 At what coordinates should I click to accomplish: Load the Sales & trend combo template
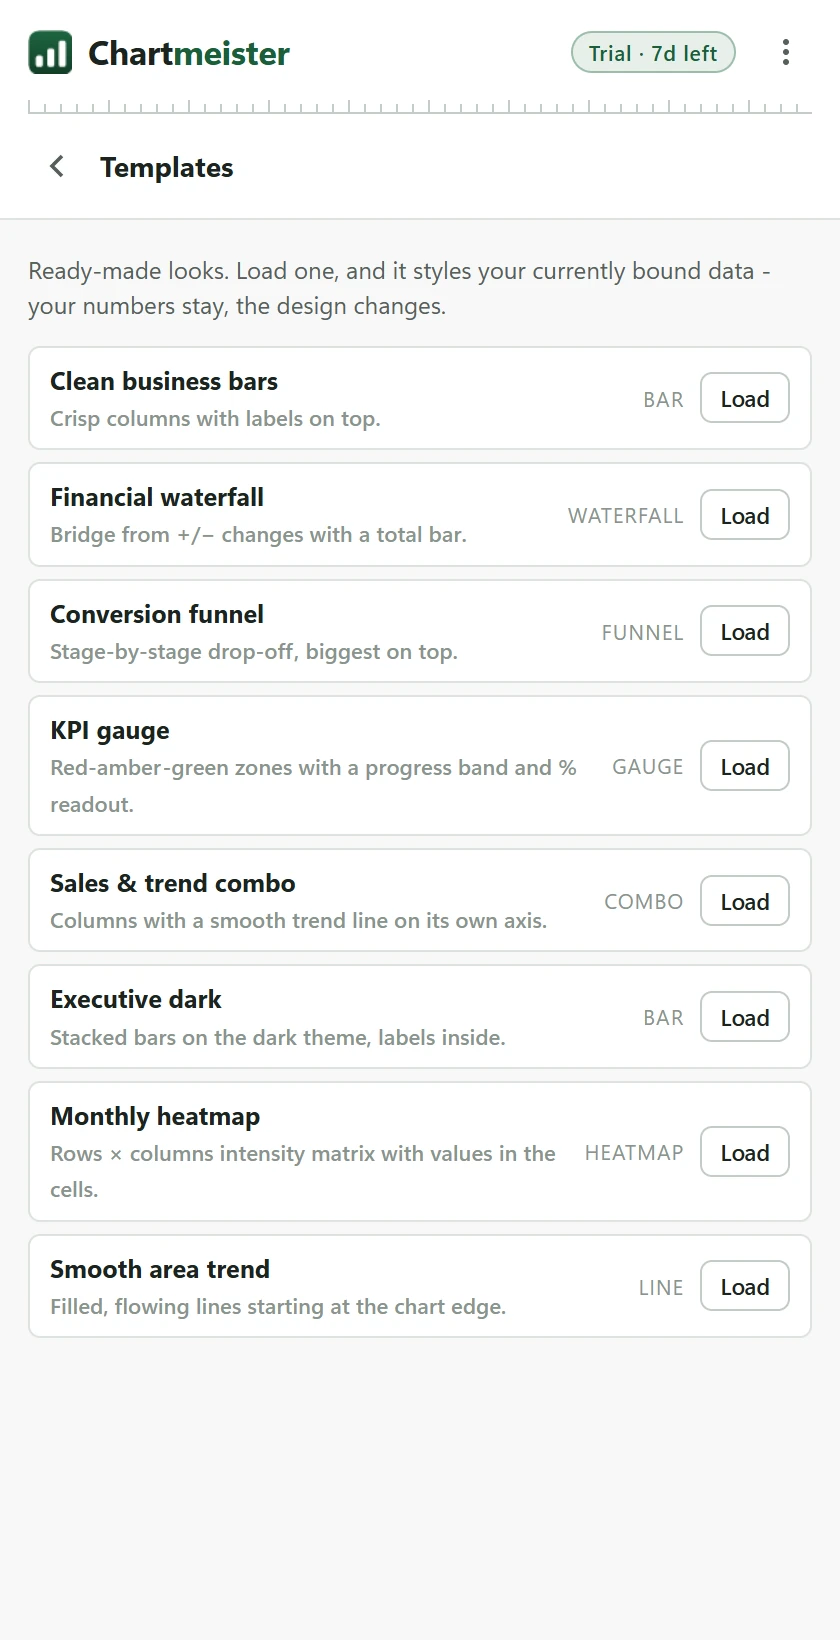(x=745, y=902)
